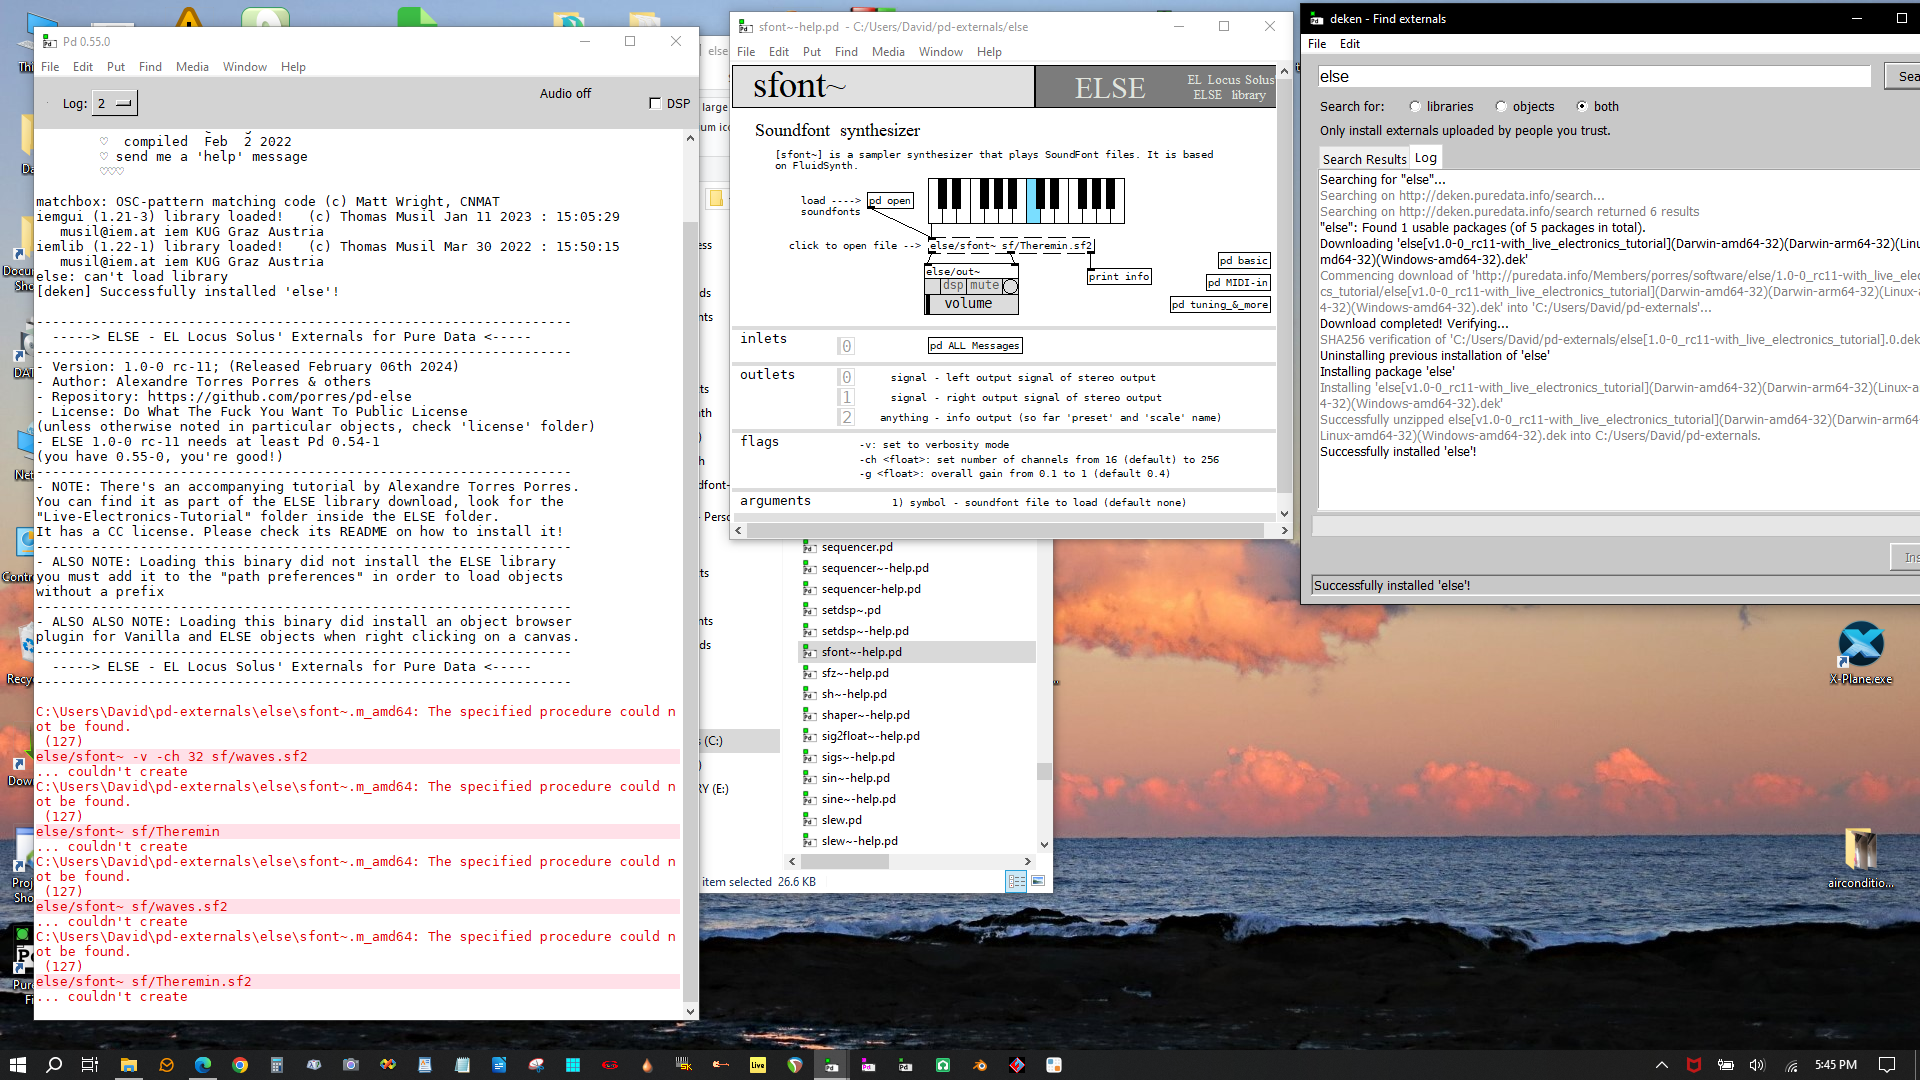The image size is (1920, 1080).
Task: Switch file list to large icons view
Action: pyautogui.click(x=1038, y=881)
